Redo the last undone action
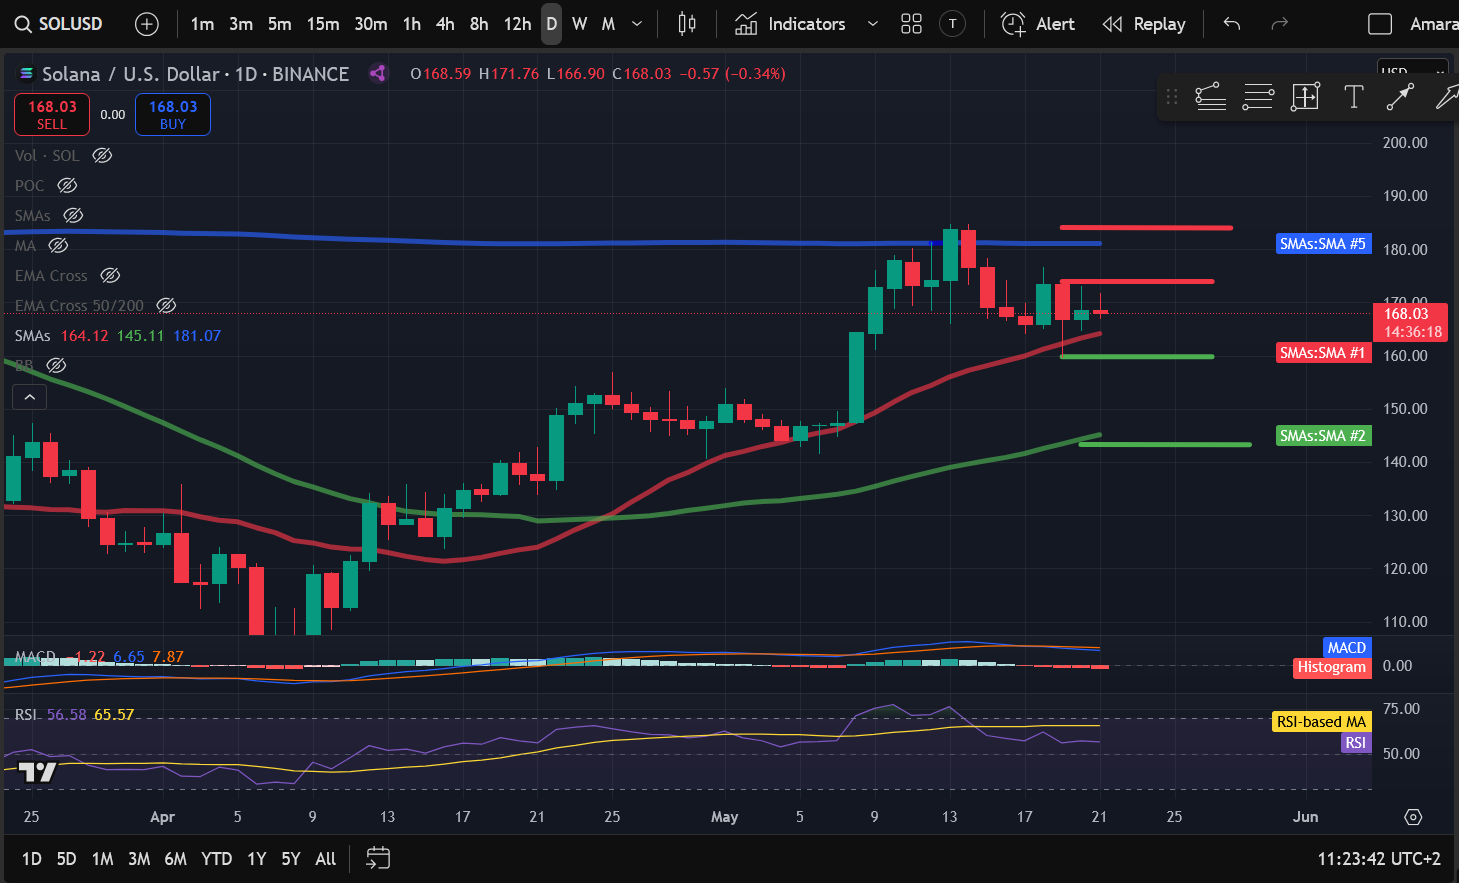 click(1279, 24)
